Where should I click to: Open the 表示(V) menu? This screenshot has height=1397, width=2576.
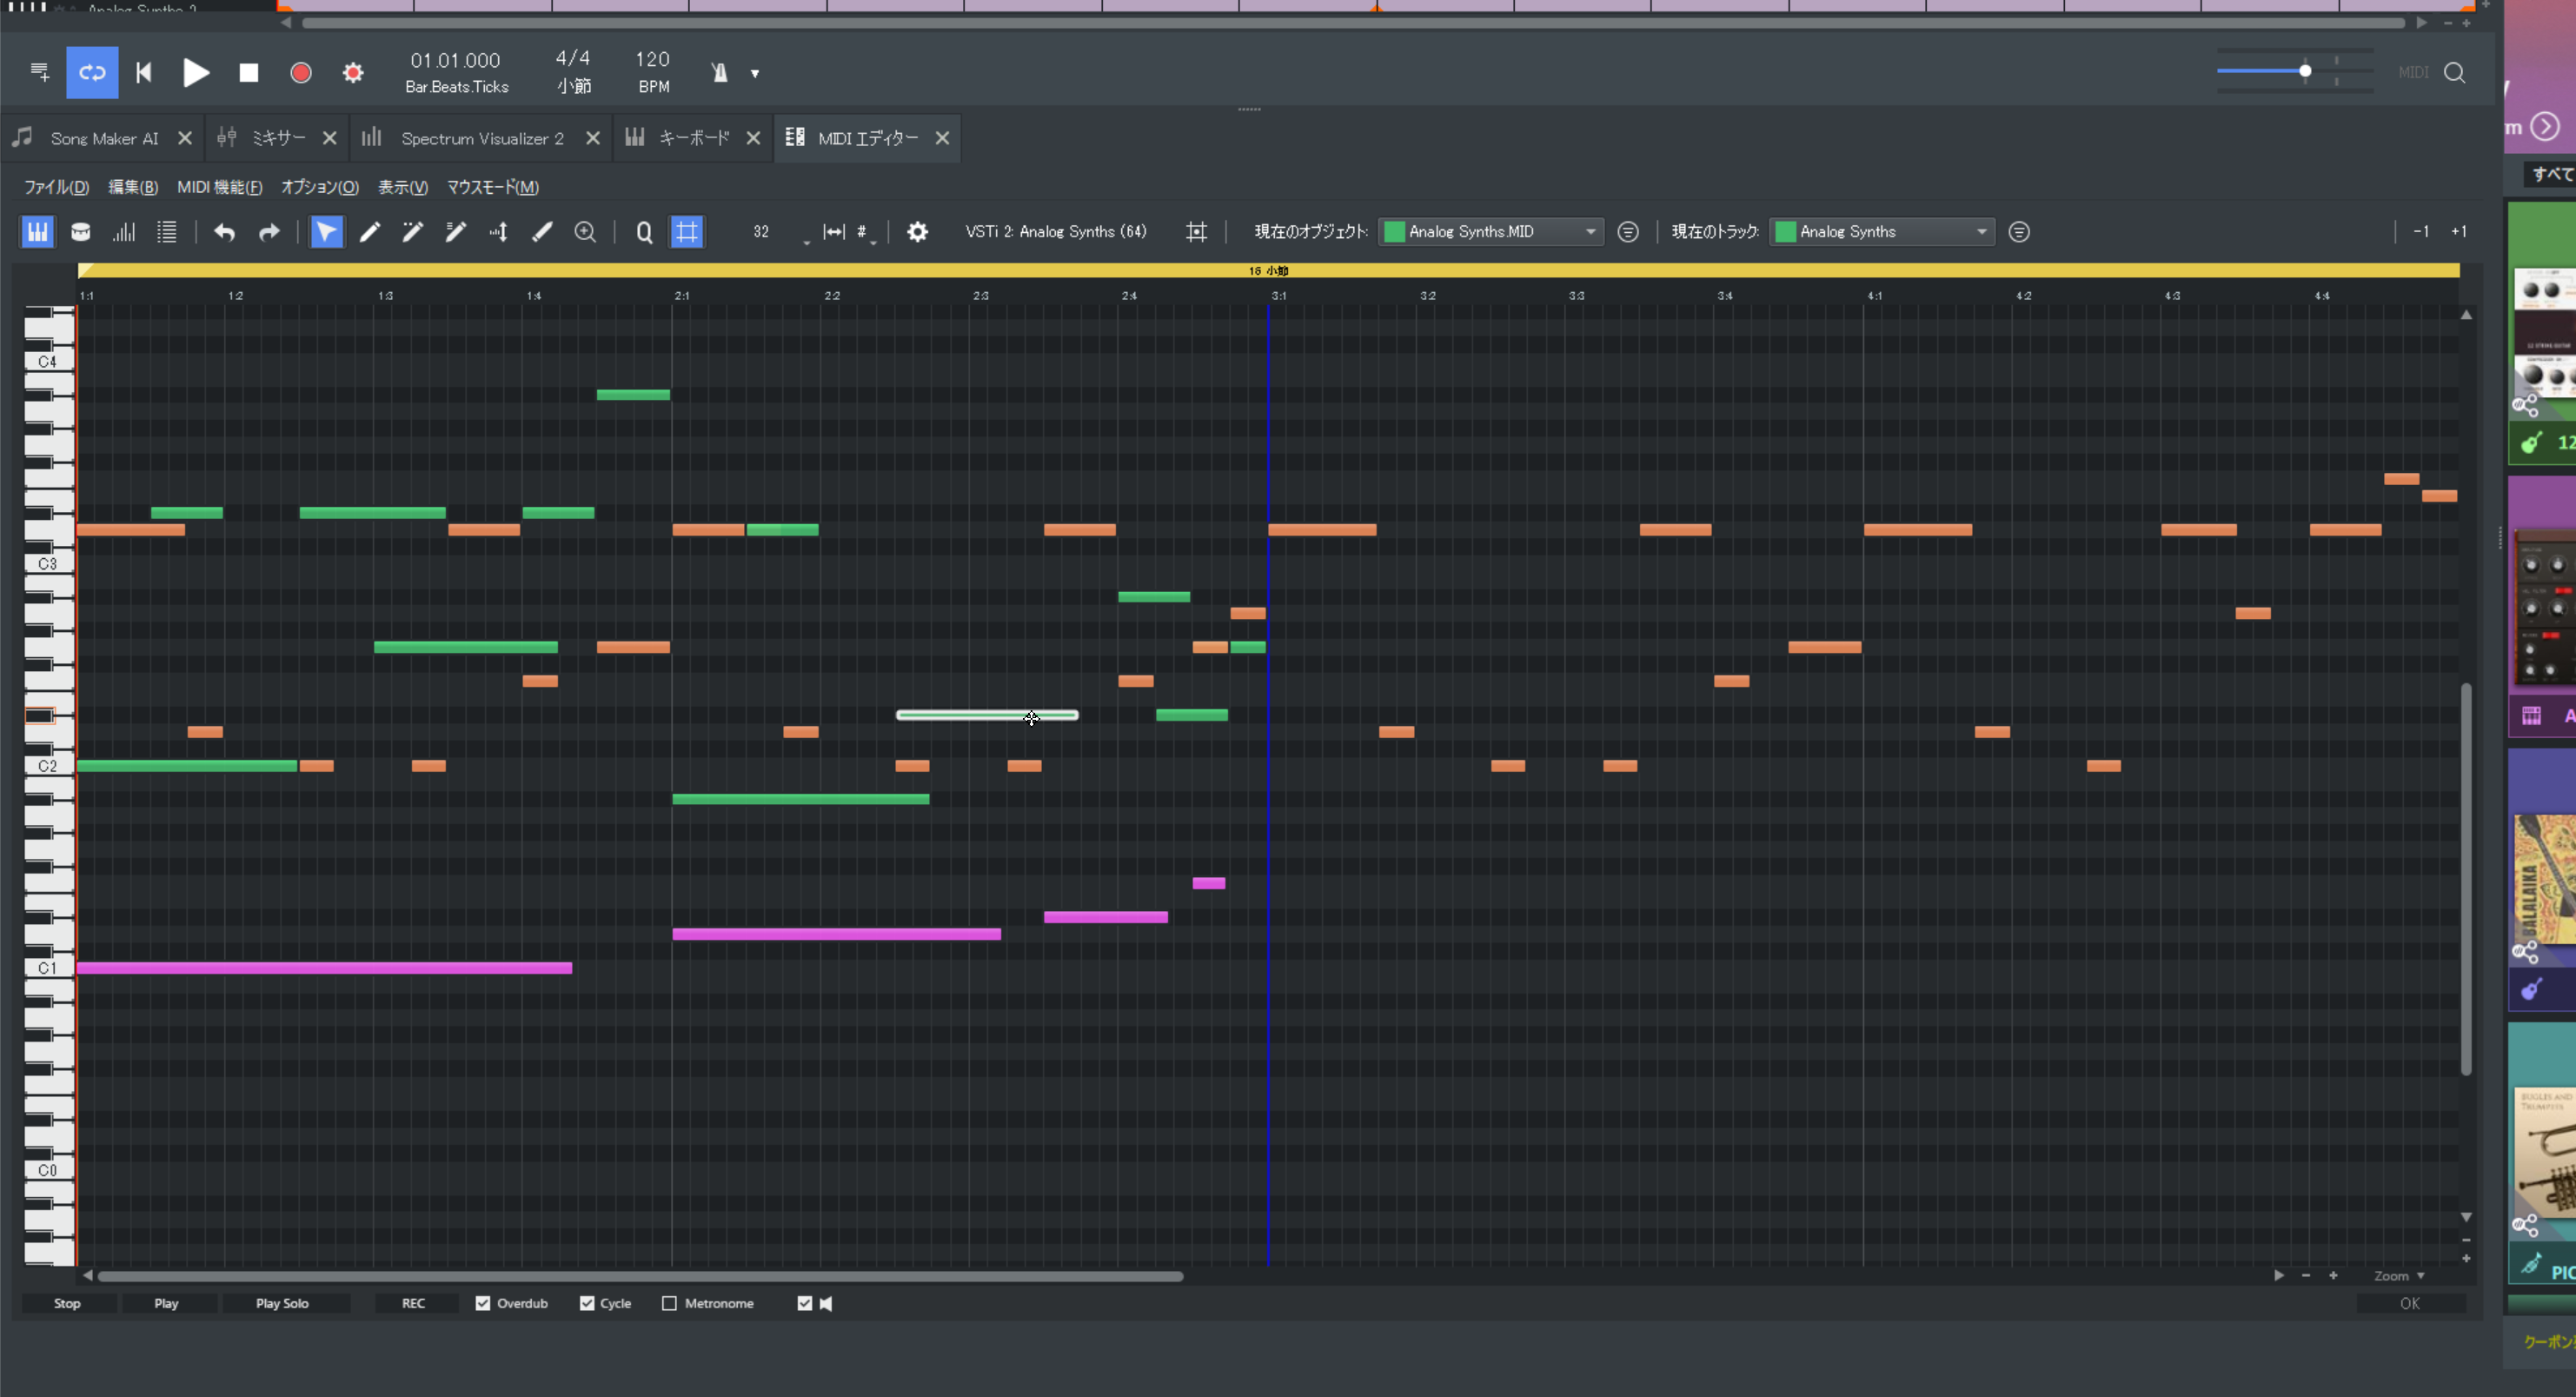click(x=402, y=187)
